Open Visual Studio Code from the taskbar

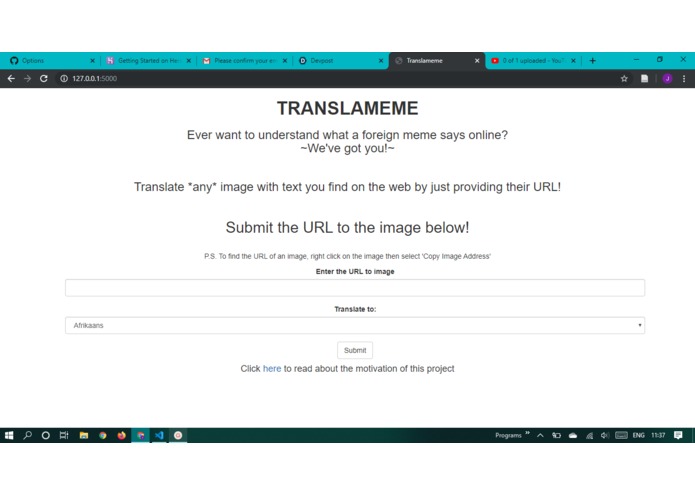coord(159,436)
